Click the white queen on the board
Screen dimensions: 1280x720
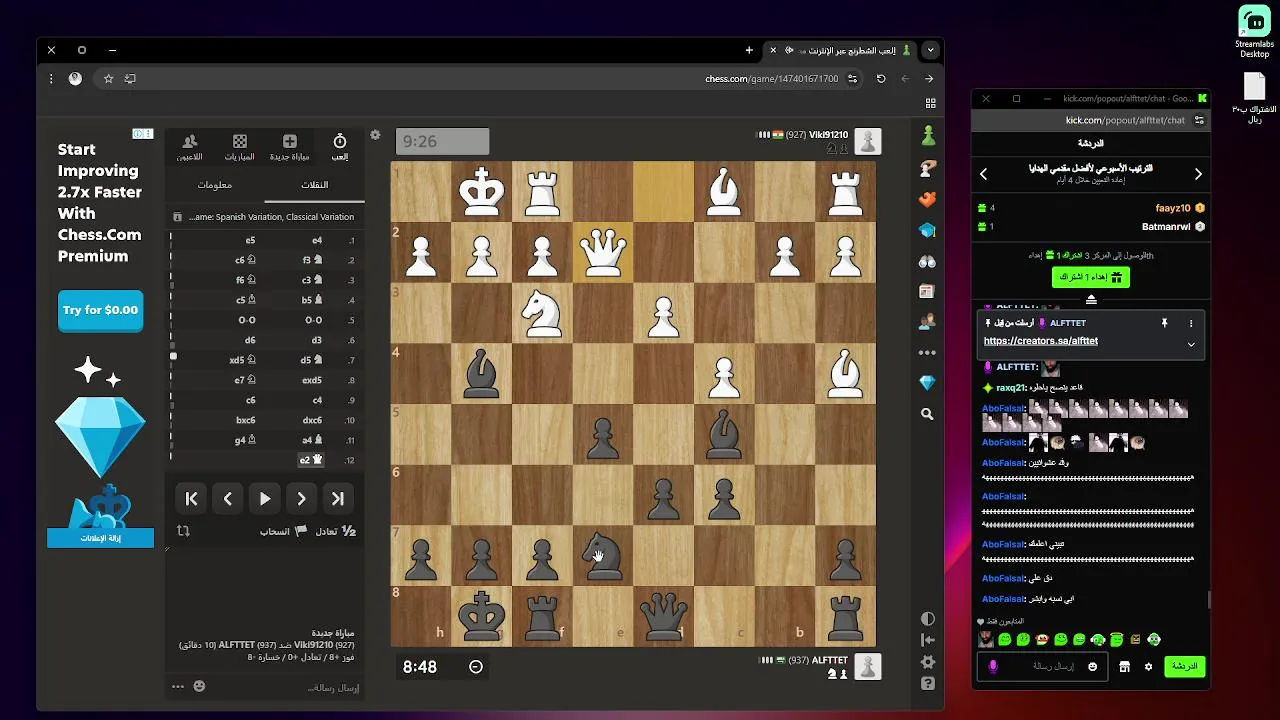click(602, 253)
